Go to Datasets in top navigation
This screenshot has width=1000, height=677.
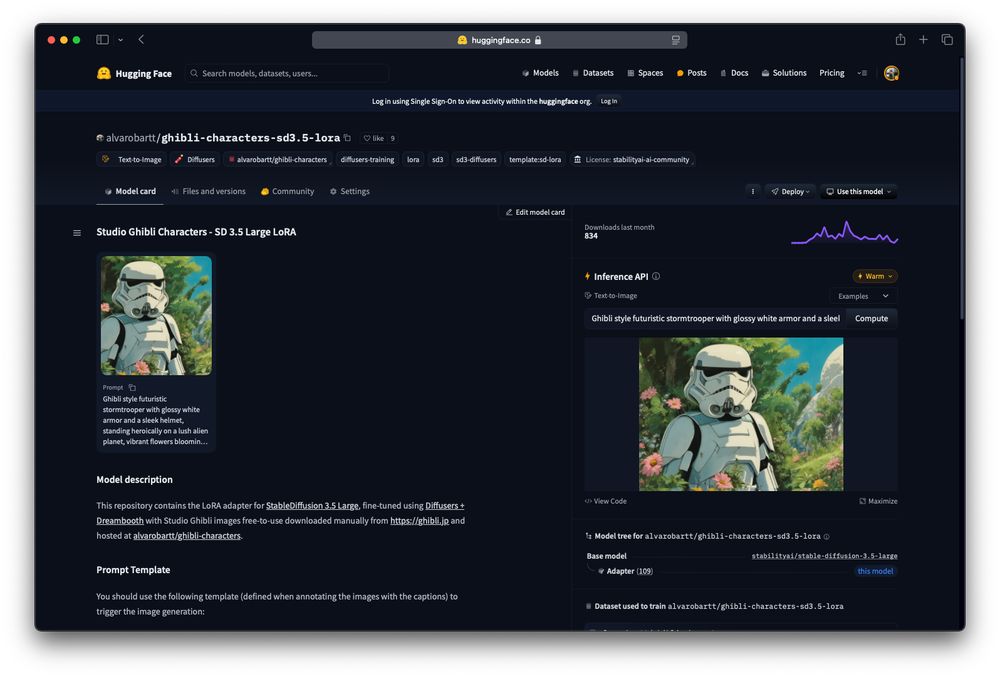point(593,73)
